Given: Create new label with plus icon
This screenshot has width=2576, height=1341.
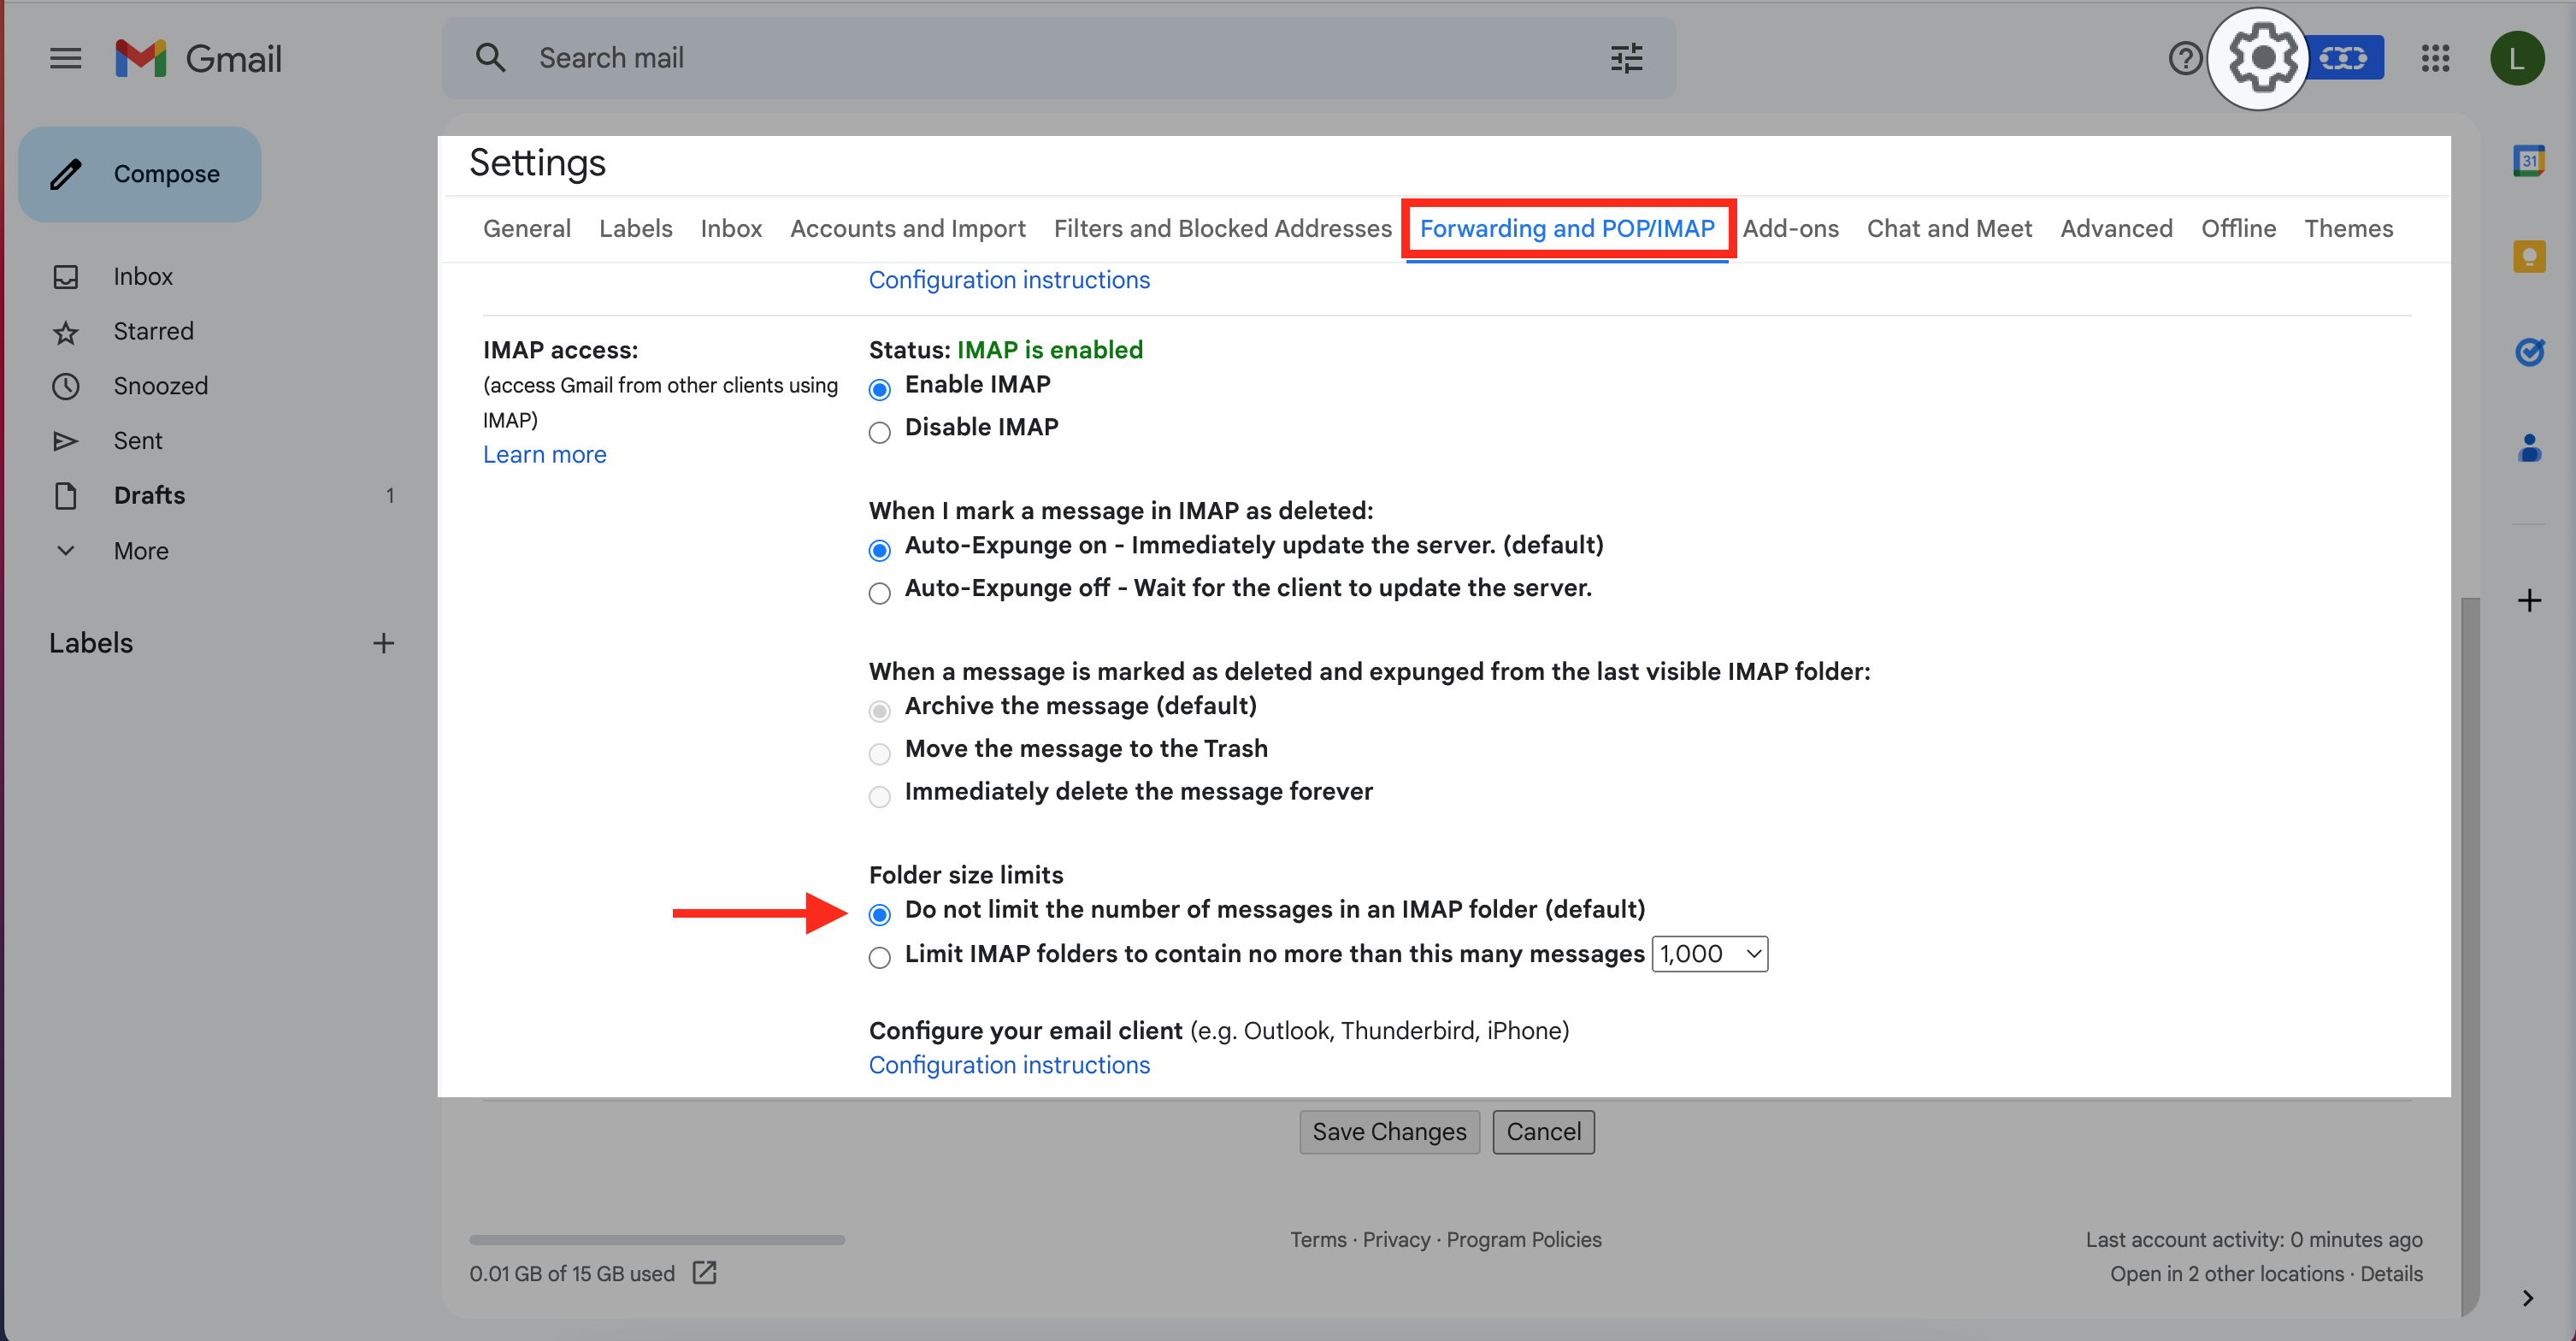Looking at the screenshot, I should point(383,643).
